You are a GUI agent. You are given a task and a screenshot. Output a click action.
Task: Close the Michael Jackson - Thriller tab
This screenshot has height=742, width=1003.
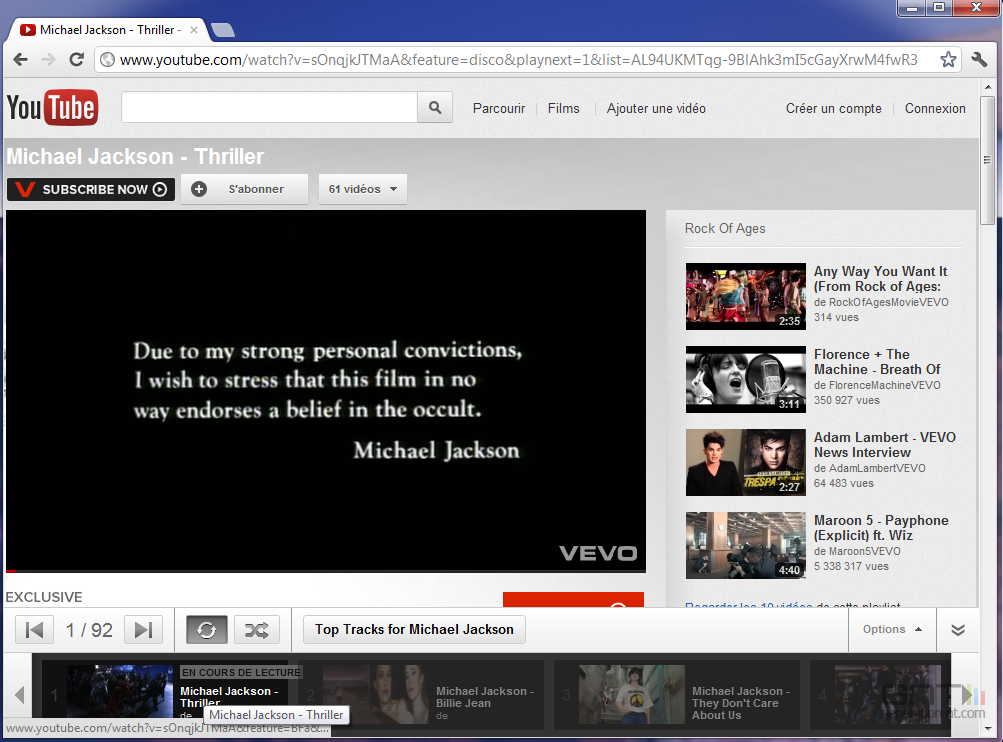click(x=194, y=30)
